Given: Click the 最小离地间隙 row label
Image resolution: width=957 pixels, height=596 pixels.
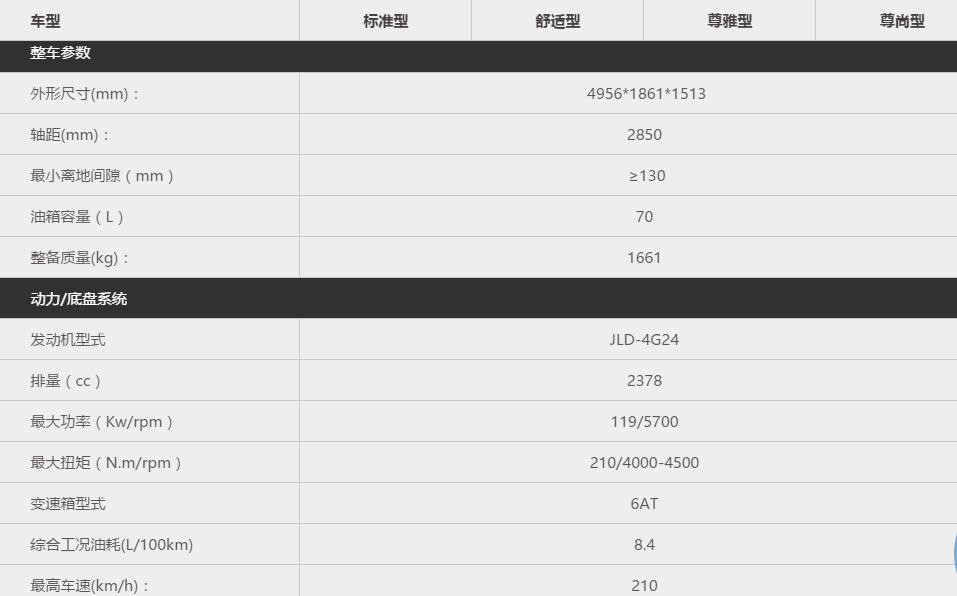Looking at the screenshot, I should (x=102, y=176).
